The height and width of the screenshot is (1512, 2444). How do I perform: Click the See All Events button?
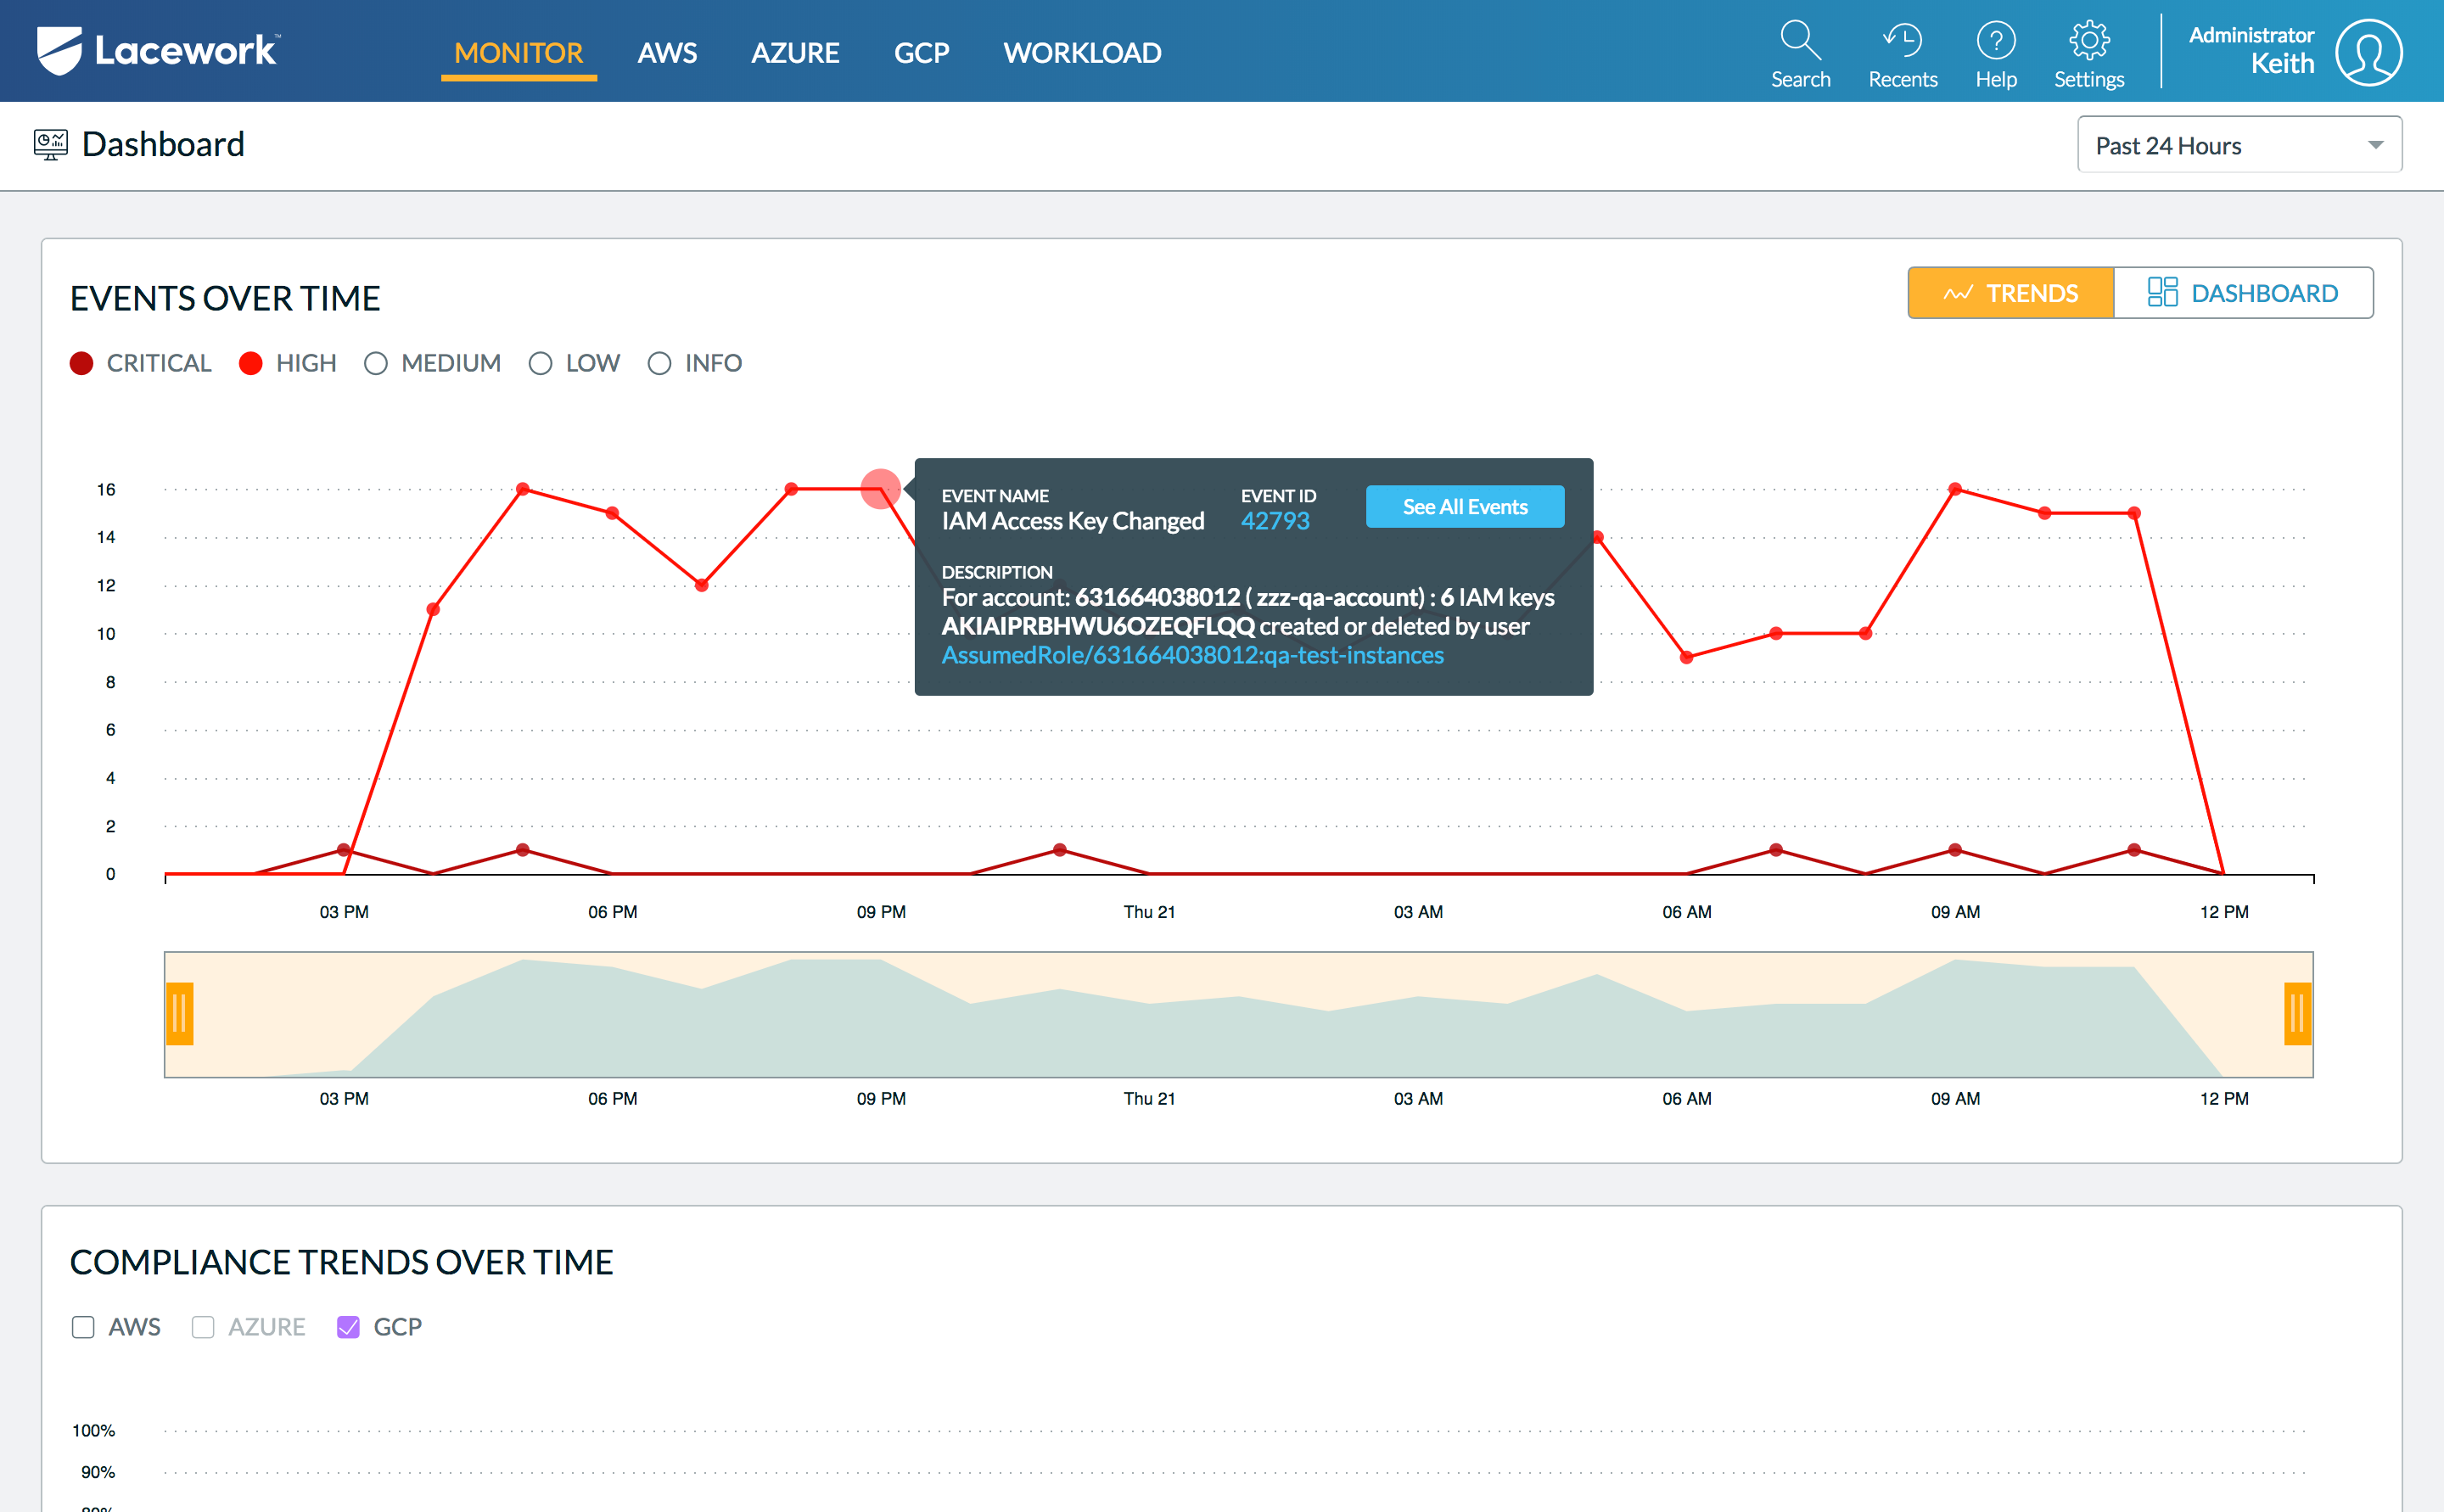point(1464,507)
